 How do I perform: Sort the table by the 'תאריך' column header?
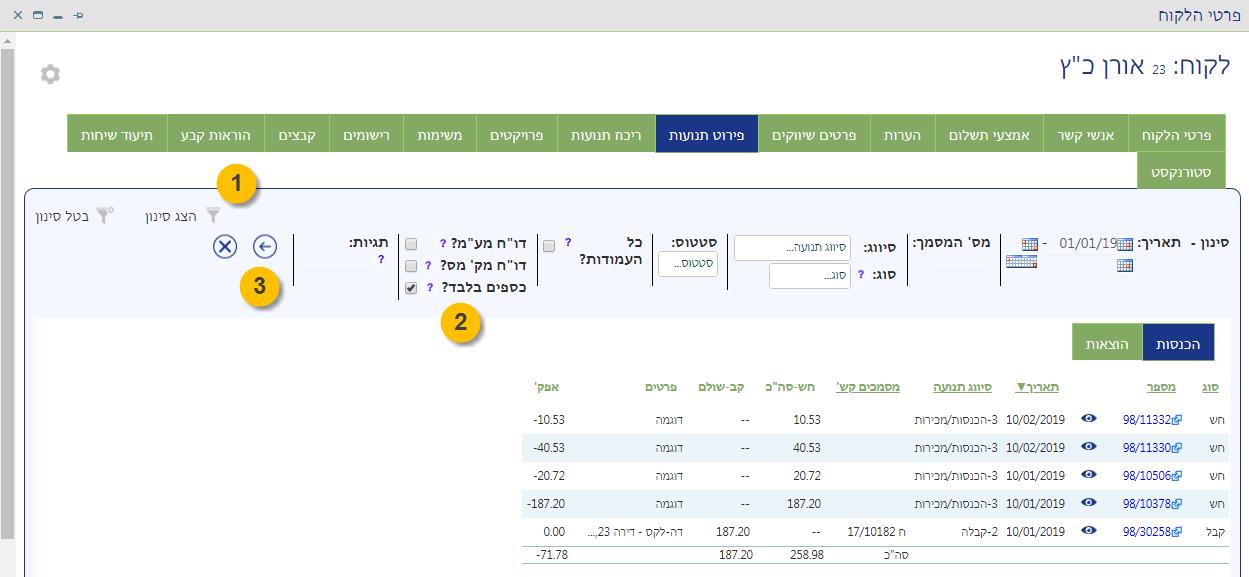1037,387
